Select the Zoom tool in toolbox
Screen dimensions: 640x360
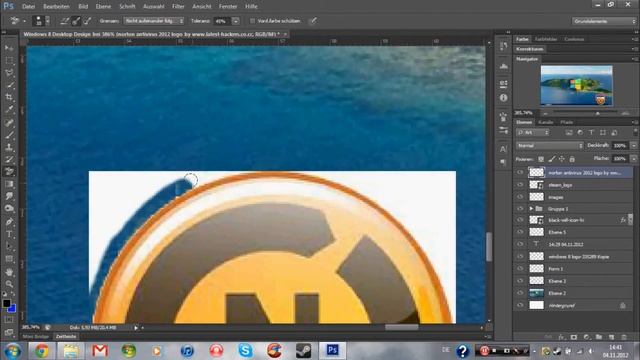coord(9,284)
